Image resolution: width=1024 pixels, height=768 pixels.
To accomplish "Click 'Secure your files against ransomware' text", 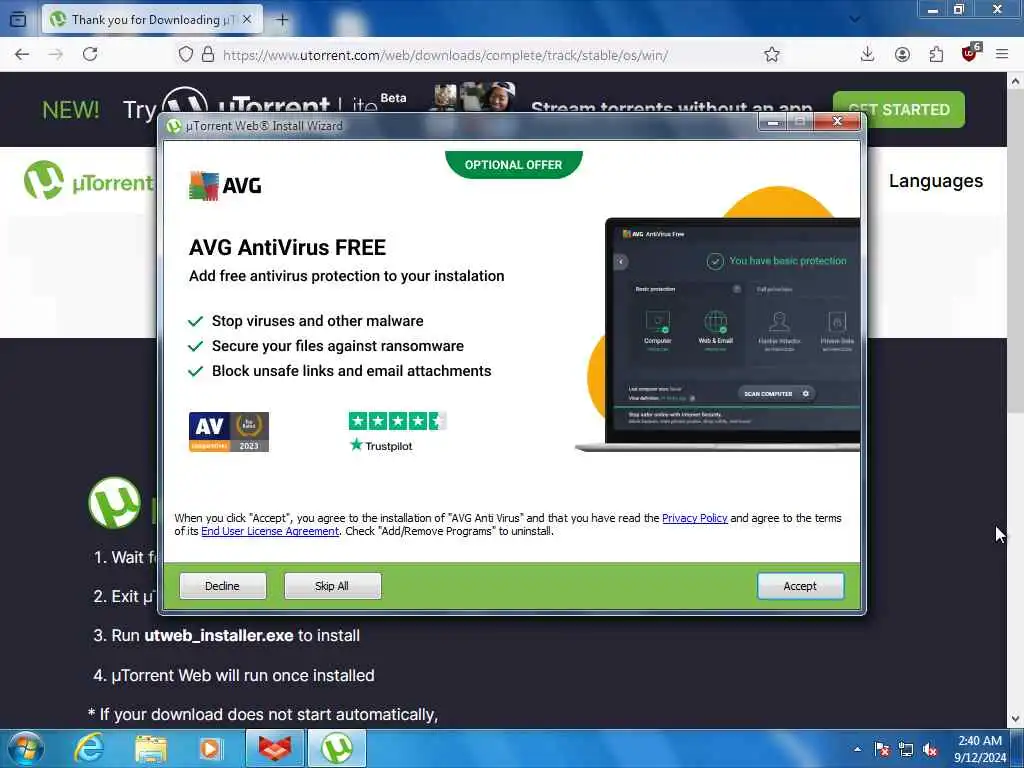I will coord(338,345).
